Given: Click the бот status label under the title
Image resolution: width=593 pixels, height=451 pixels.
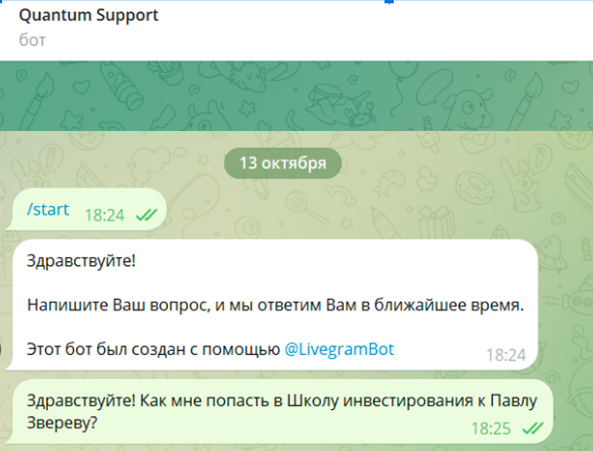Looking at the screenshot, I should (32, 40).
